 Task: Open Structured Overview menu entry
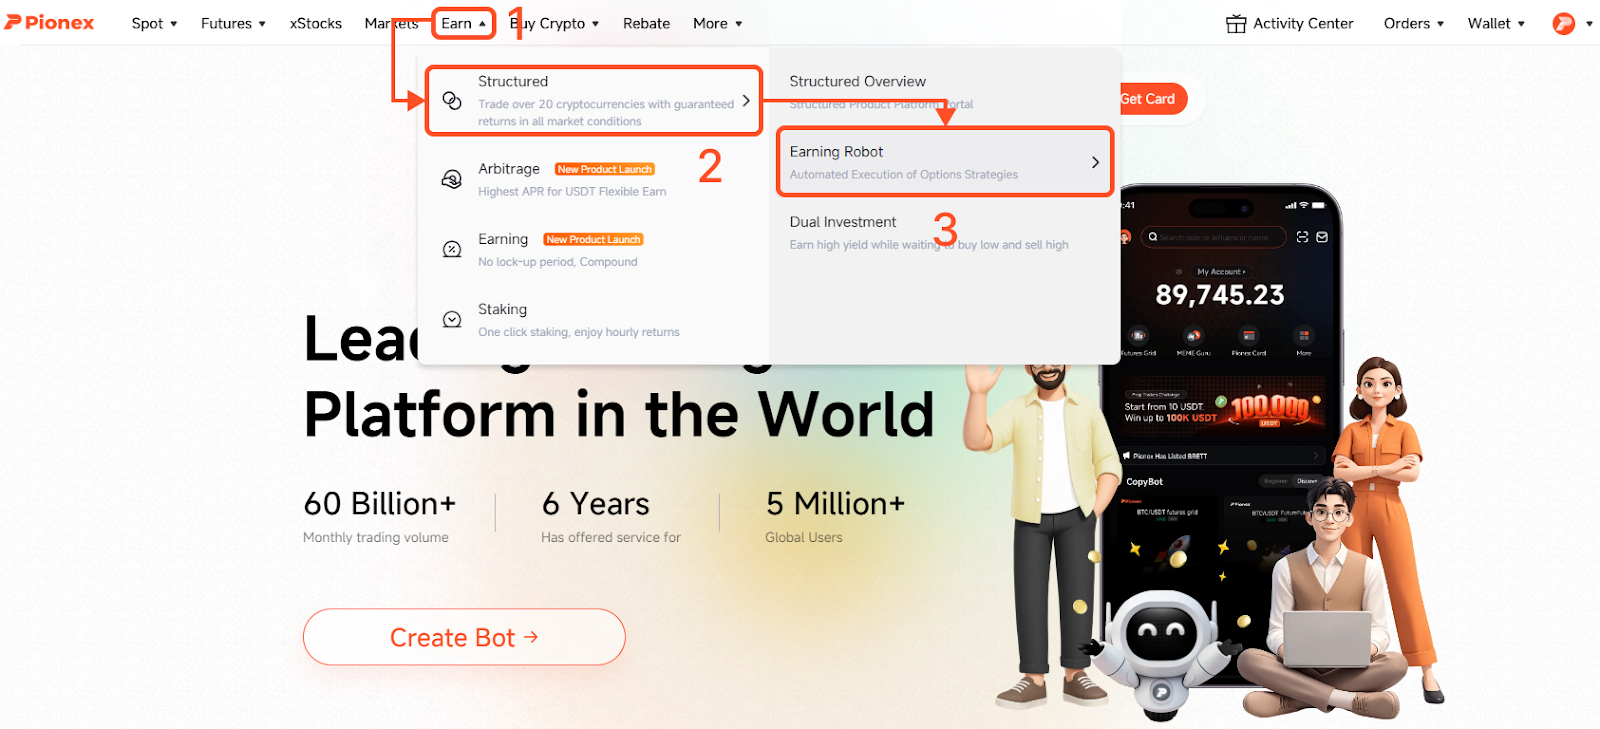point(857,82)
